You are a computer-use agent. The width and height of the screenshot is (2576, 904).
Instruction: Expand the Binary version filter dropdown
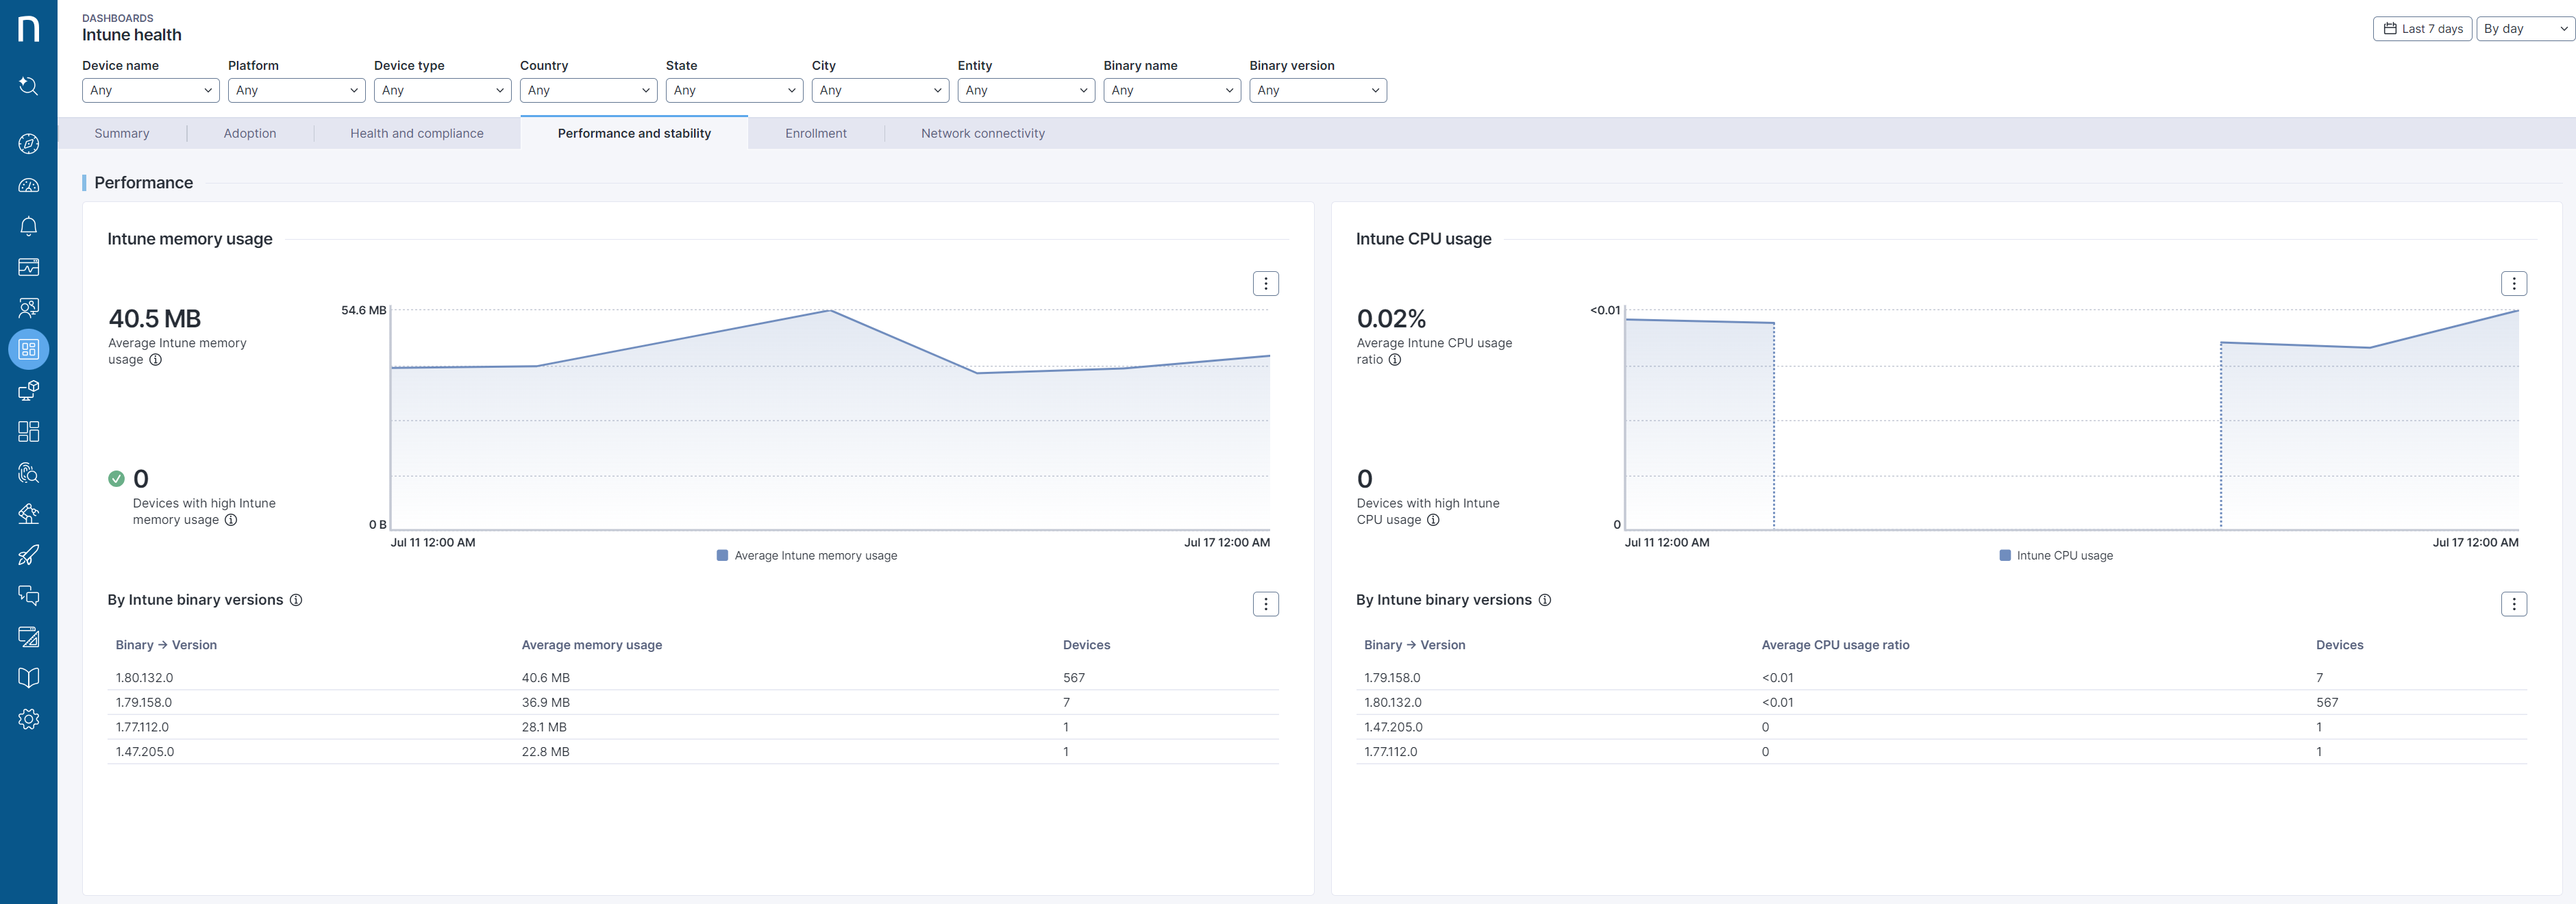pyautogui.click(x=1317, y=90)
